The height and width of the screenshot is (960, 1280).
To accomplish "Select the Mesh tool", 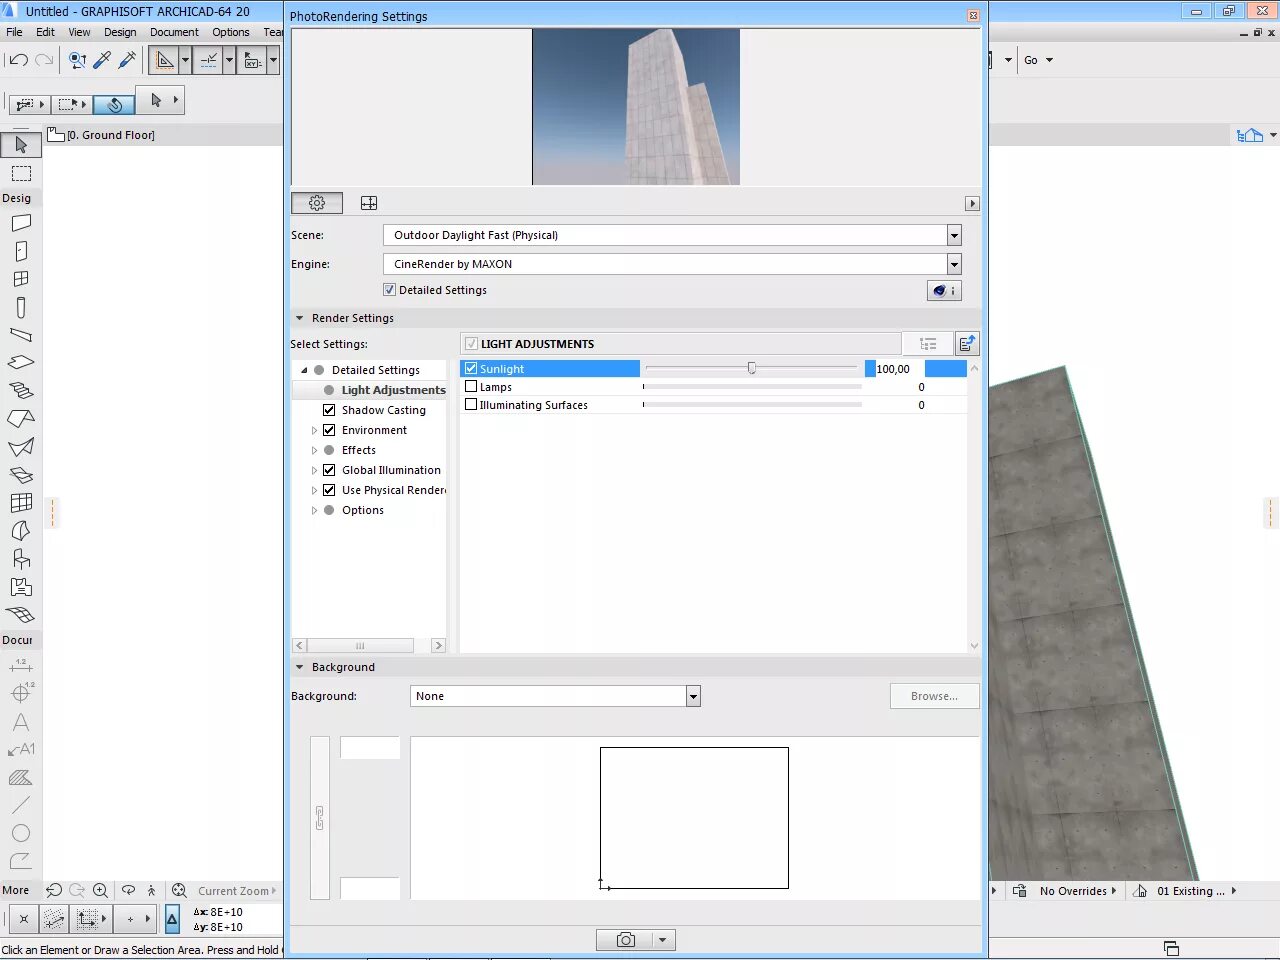I will pyautogui.click(x=21, y=615).
